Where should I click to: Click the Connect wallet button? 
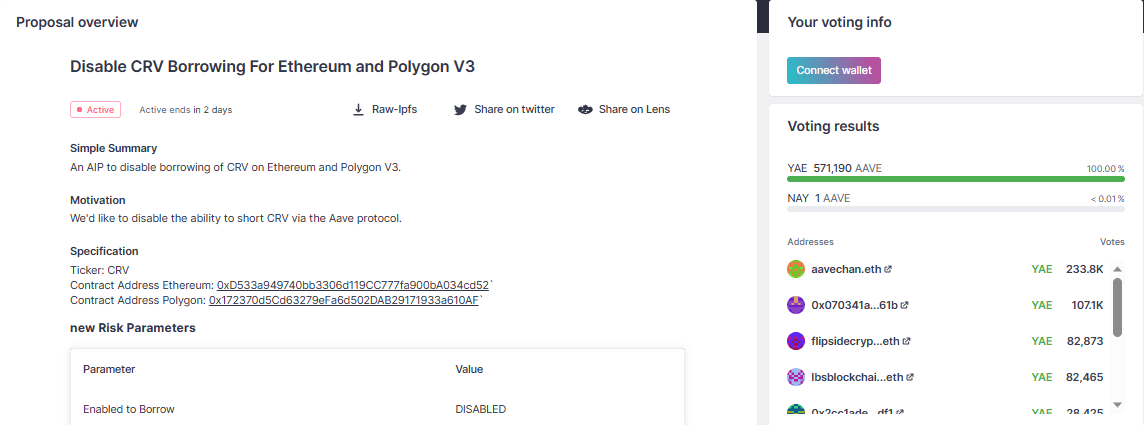click(834, 71)
